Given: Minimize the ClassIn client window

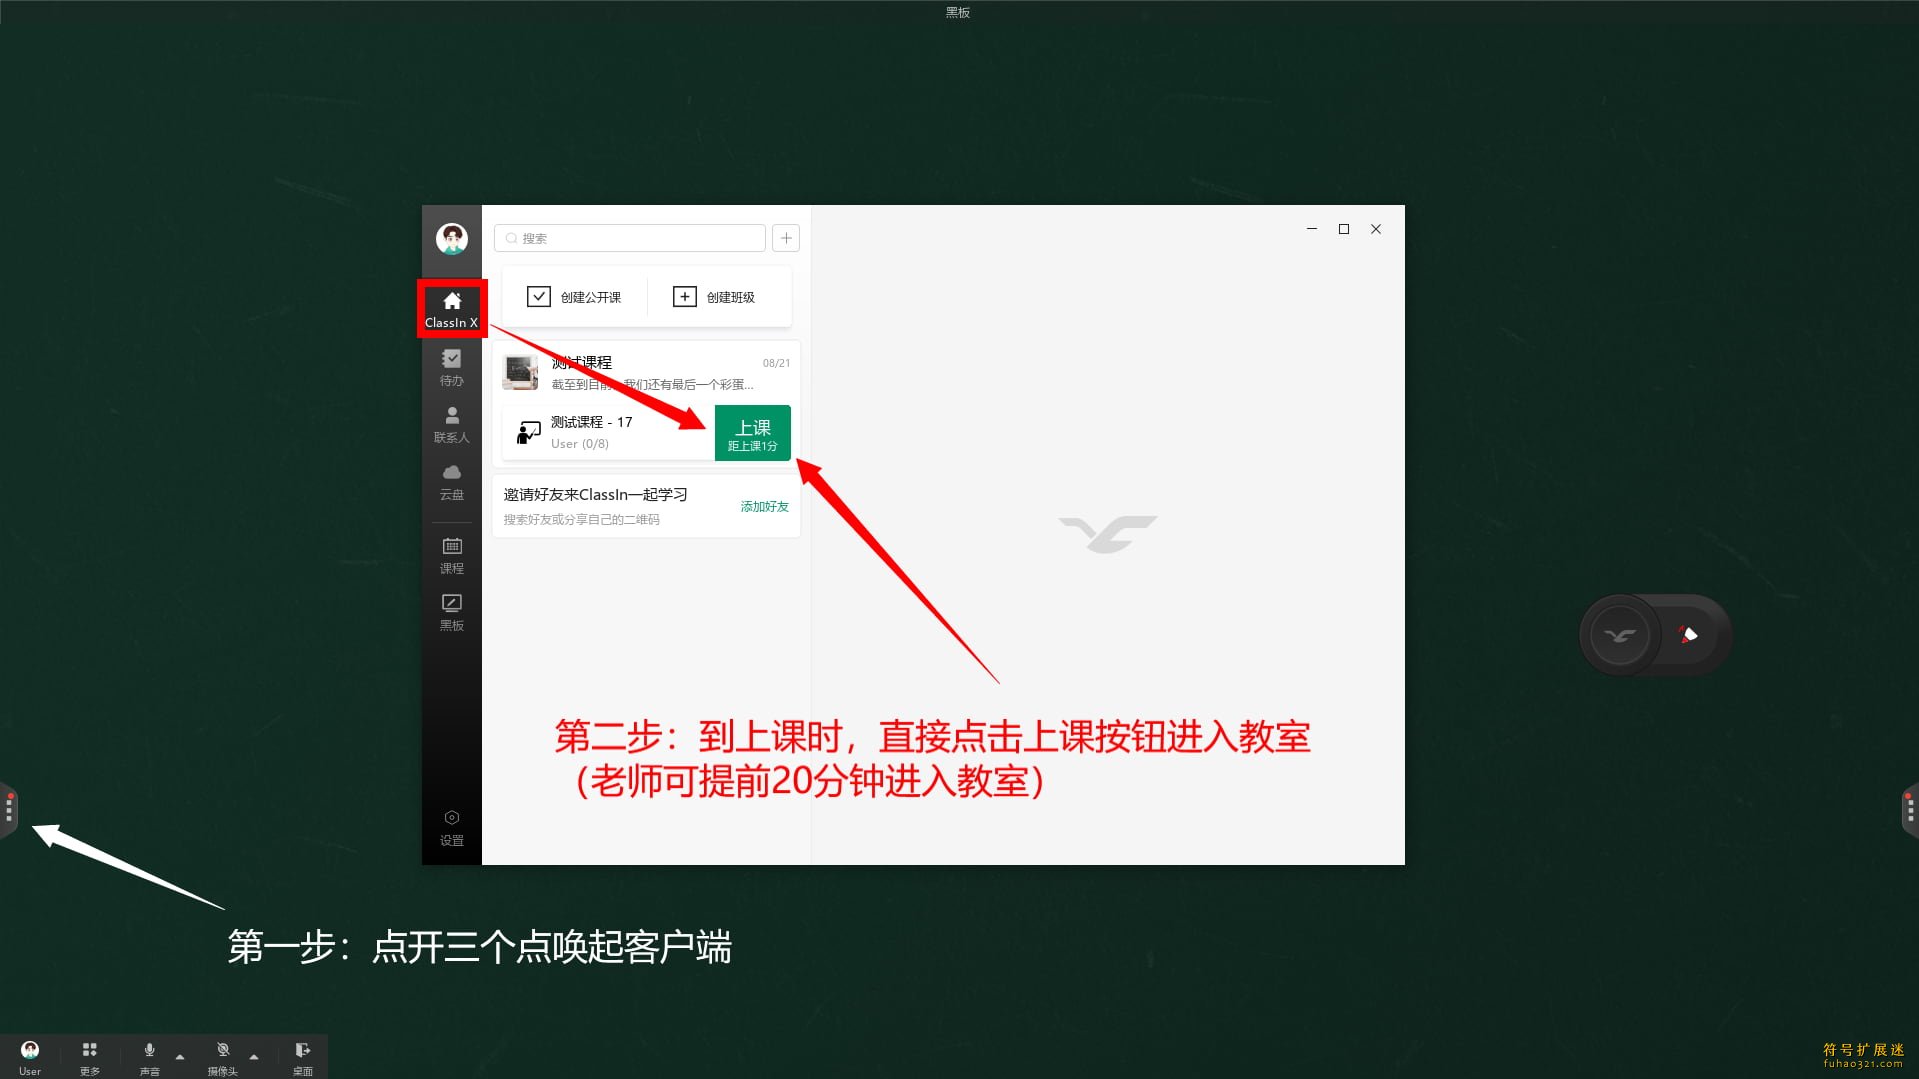Looking at the screenshot, I should [x=1312, y=229].
